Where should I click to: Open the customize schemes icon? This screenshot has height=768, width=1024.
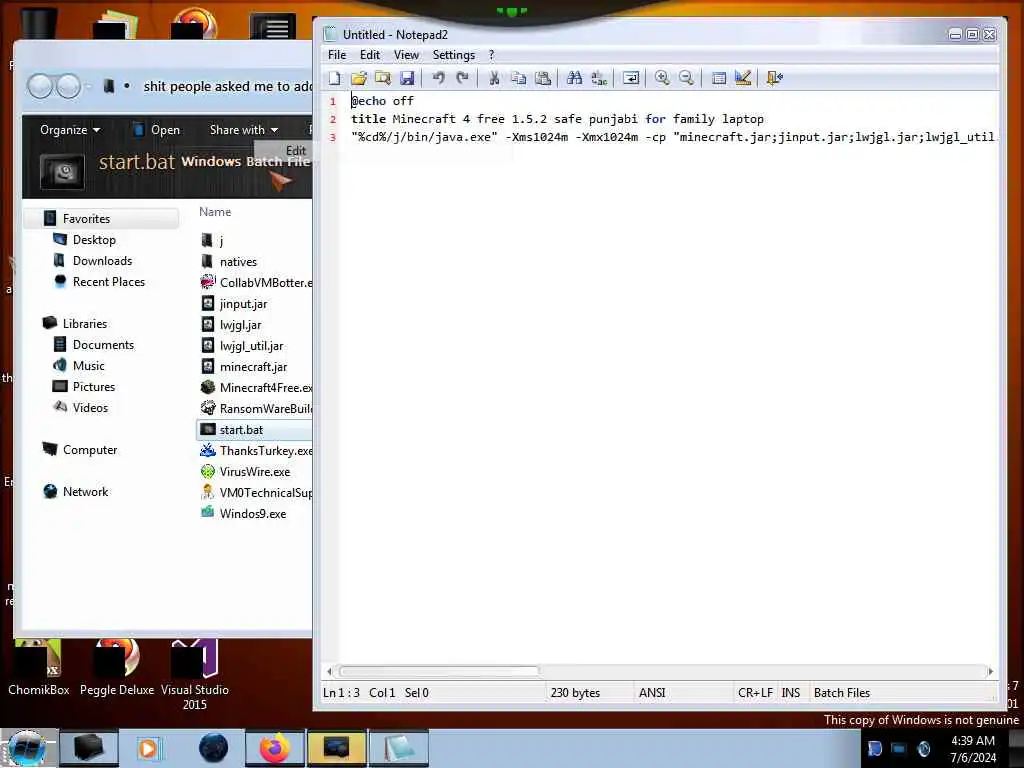pos(743,78)
